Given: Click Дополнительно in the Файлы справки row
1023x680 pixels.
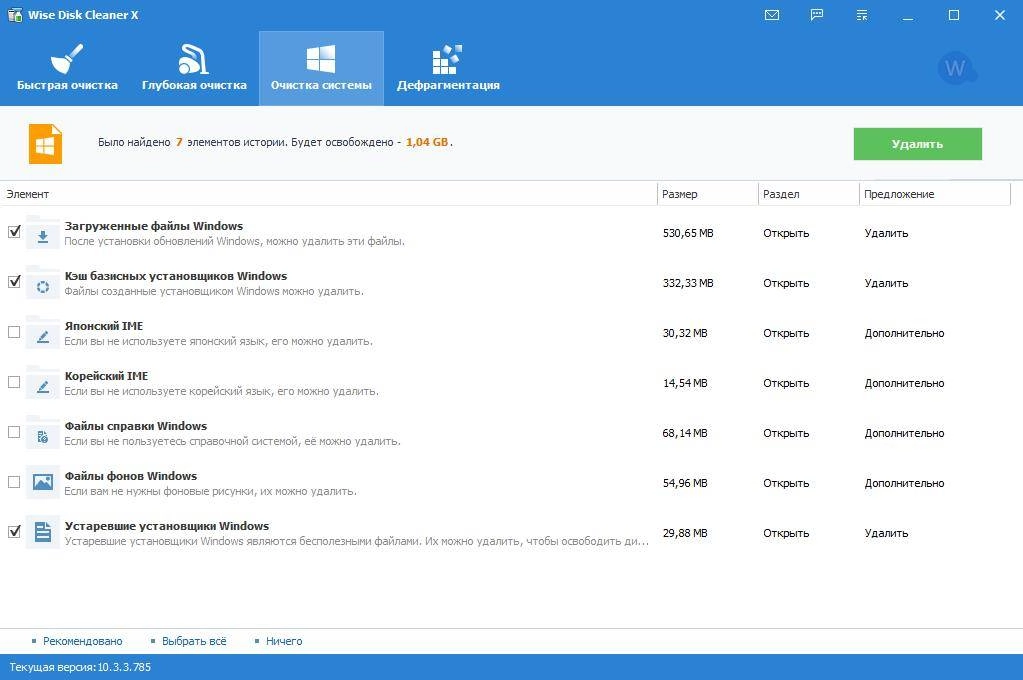Looking at the screenshot, I should tap(904, 433).
